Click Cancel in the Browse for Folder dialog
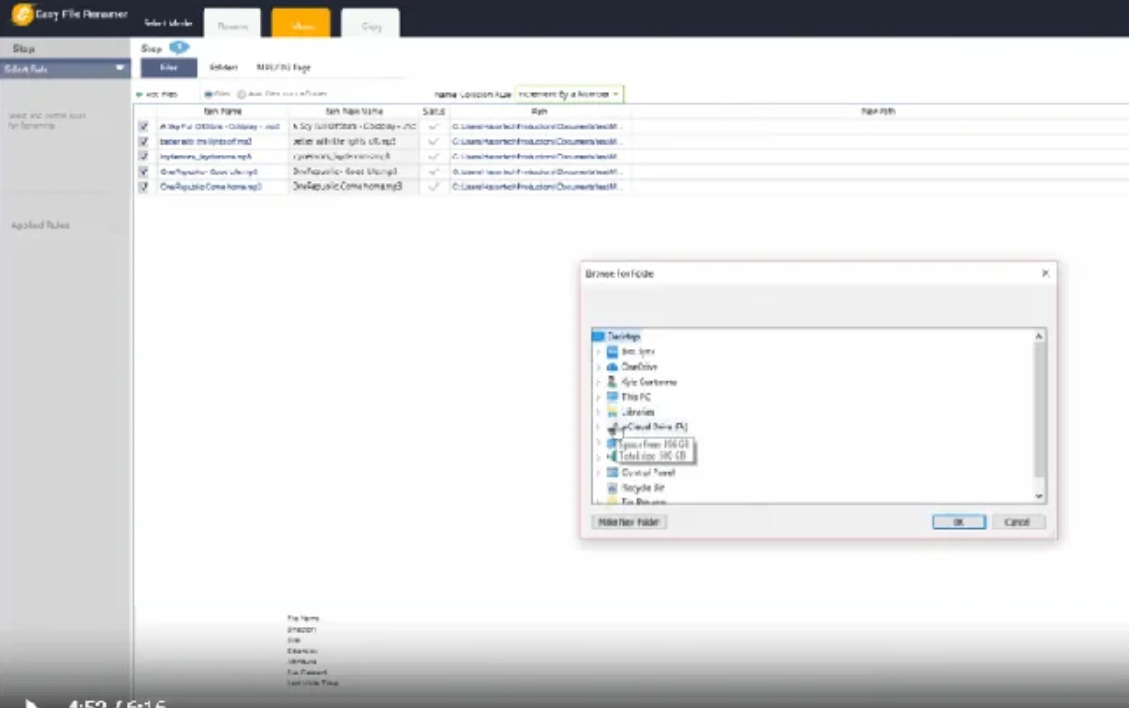This screenshot has width=1129, height=708. (x=1017, y=522)
